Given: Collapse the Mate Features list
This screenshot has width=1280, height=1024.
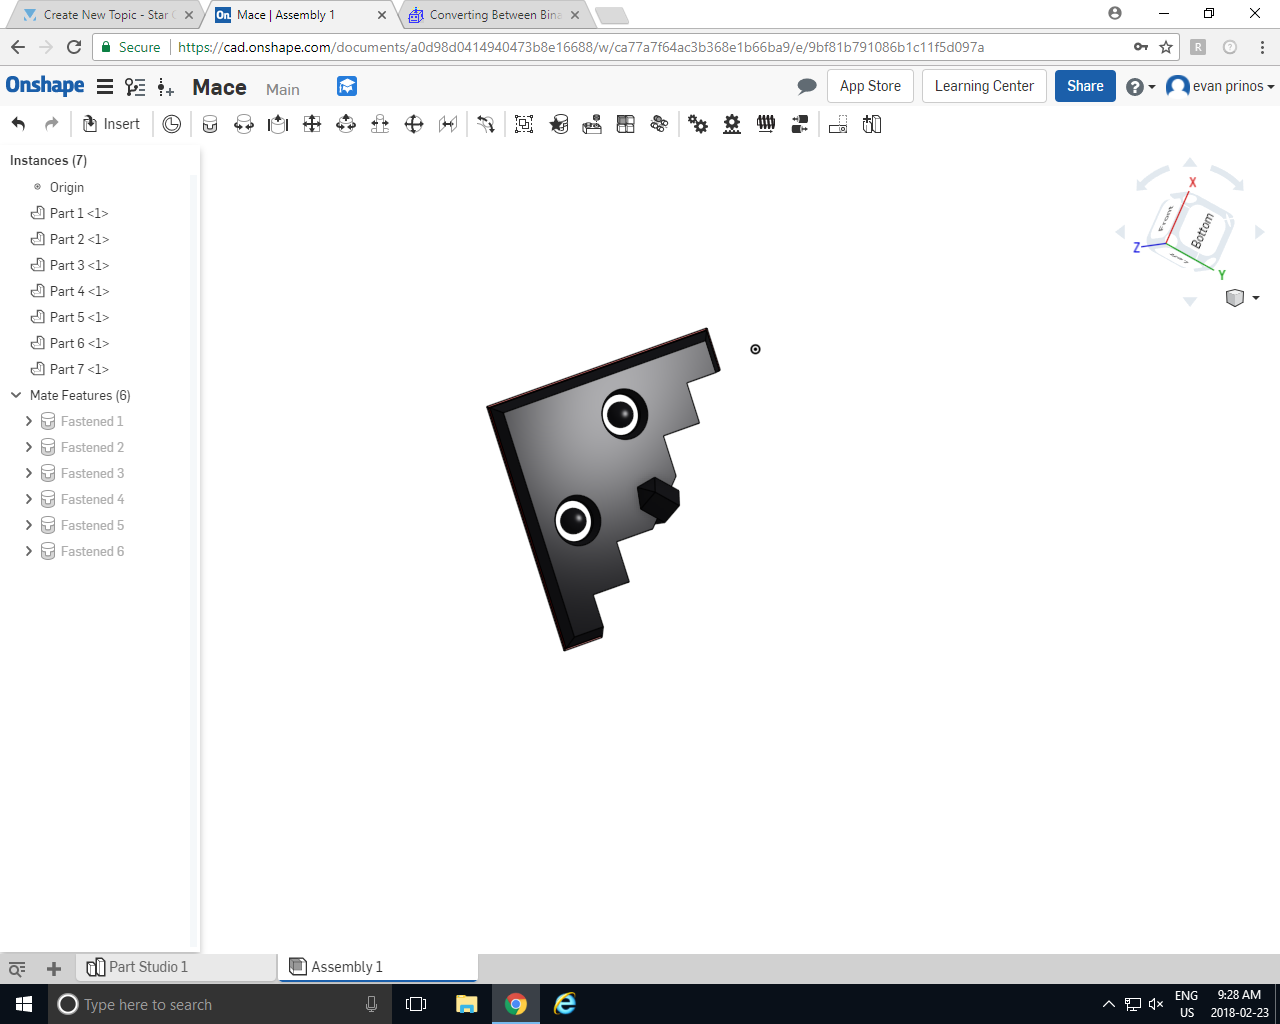Looking at the screenshot, I should pyautogui.click(x=16, y=395).
